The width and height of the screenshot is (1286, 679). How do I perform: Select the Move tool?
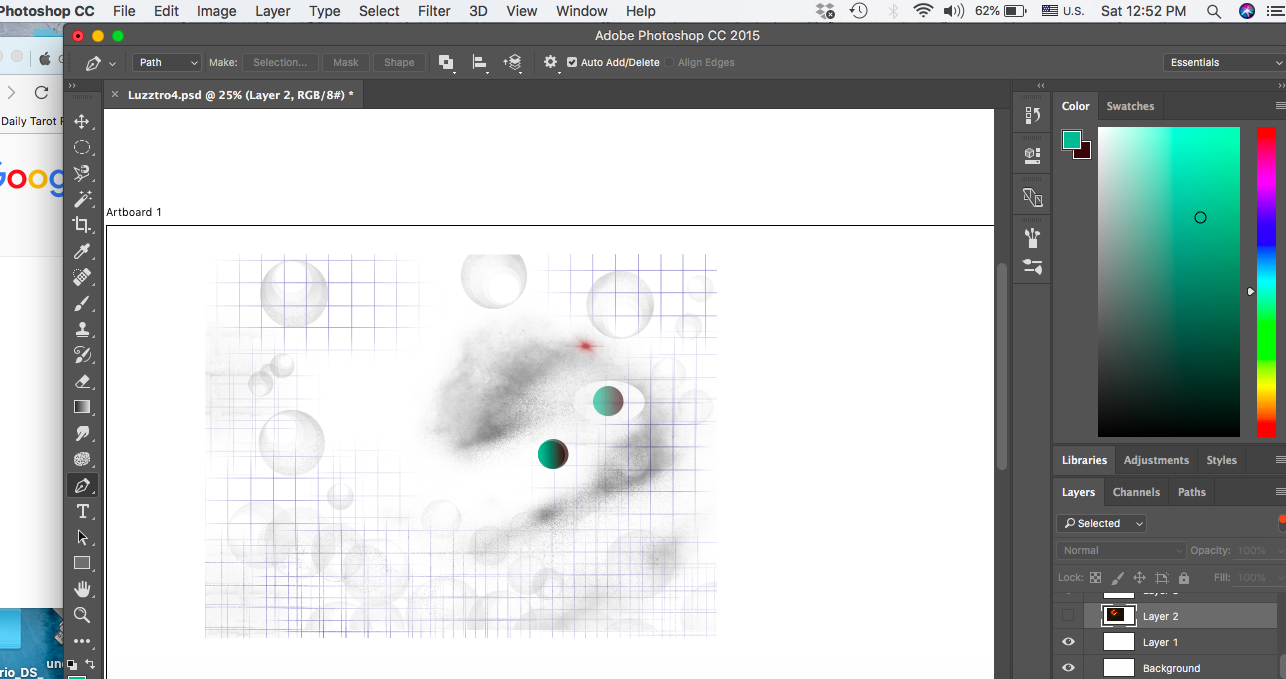click(83, 121)
